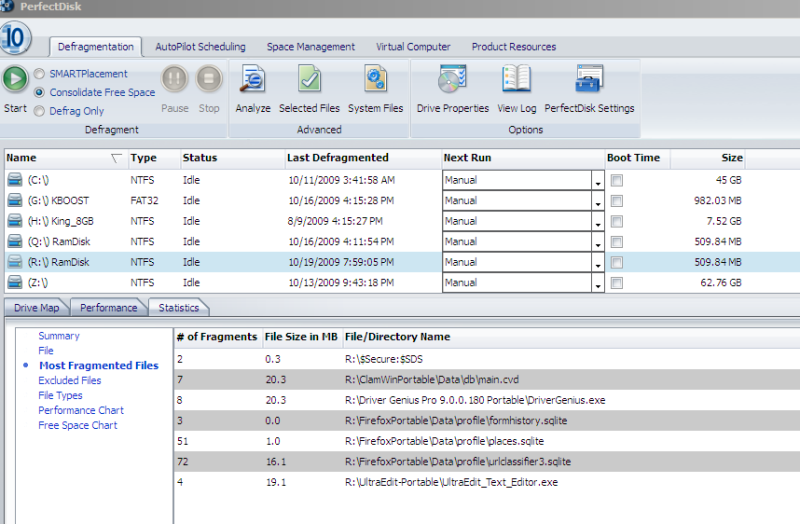The width and height of the screenshot is (800, 524).
Task: Open the Excluded Files link
Action: [x=69, y=380]
